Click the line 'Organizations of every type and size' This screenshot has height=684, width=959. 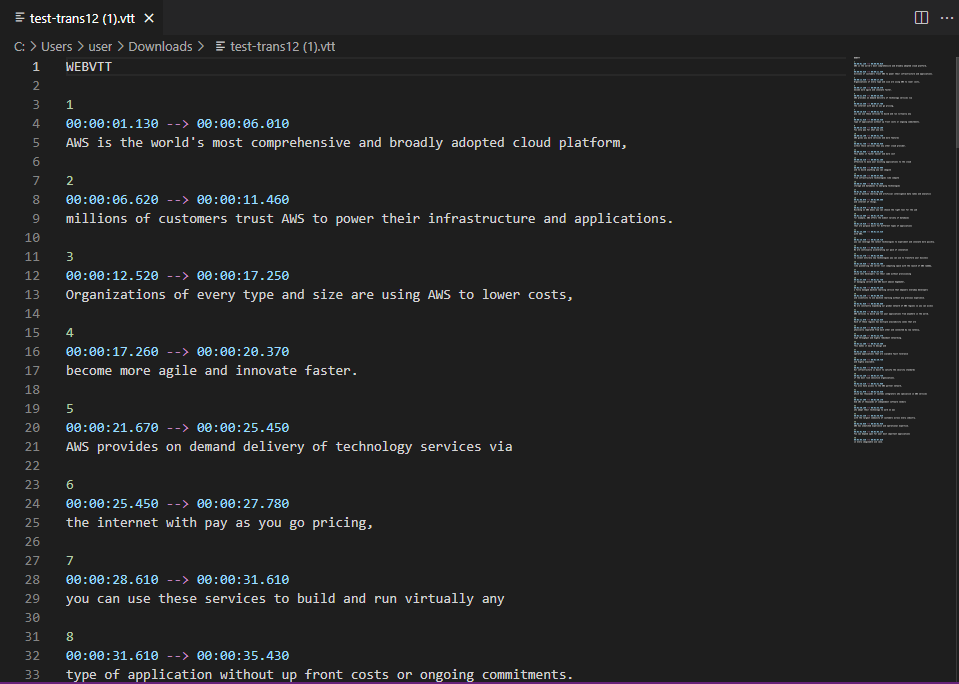319,294
